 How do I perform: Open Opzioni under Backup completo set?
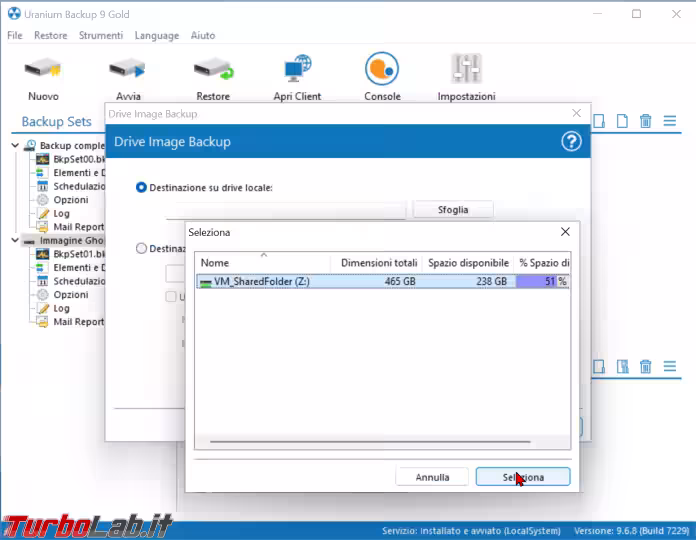coord(62,200)
